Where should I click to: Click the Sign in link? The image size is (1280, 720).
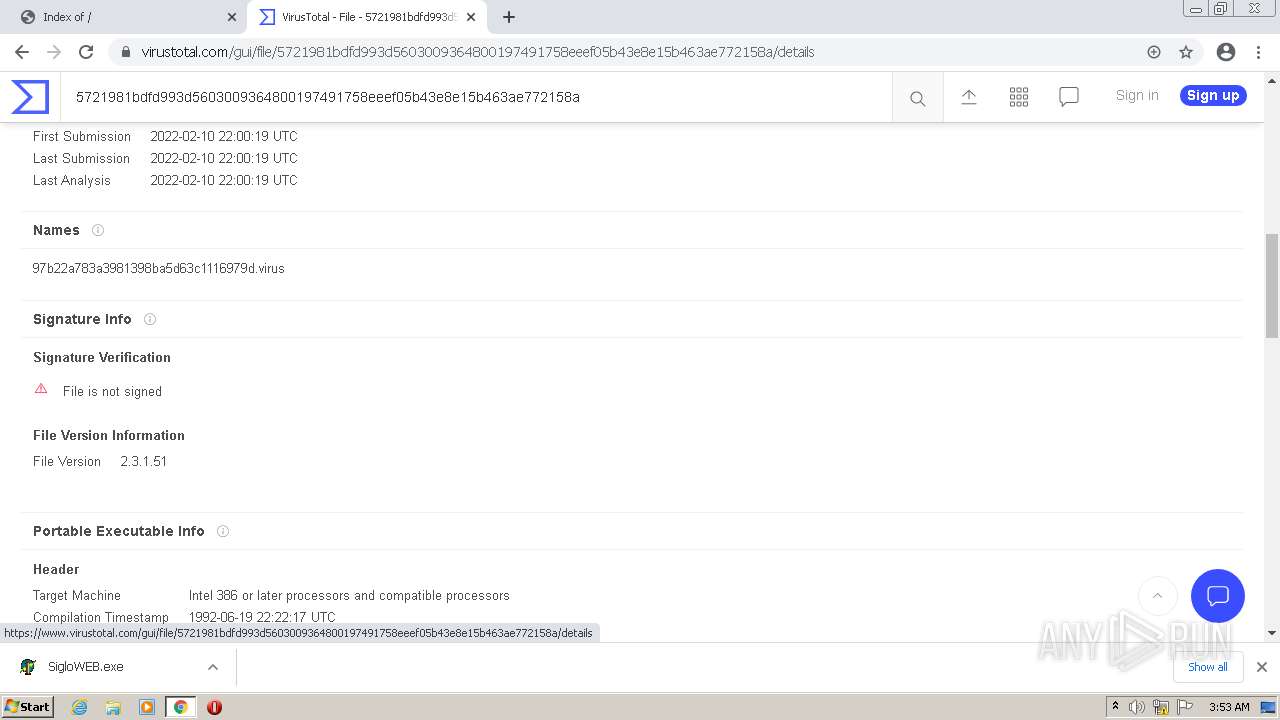click(1137, 95)
